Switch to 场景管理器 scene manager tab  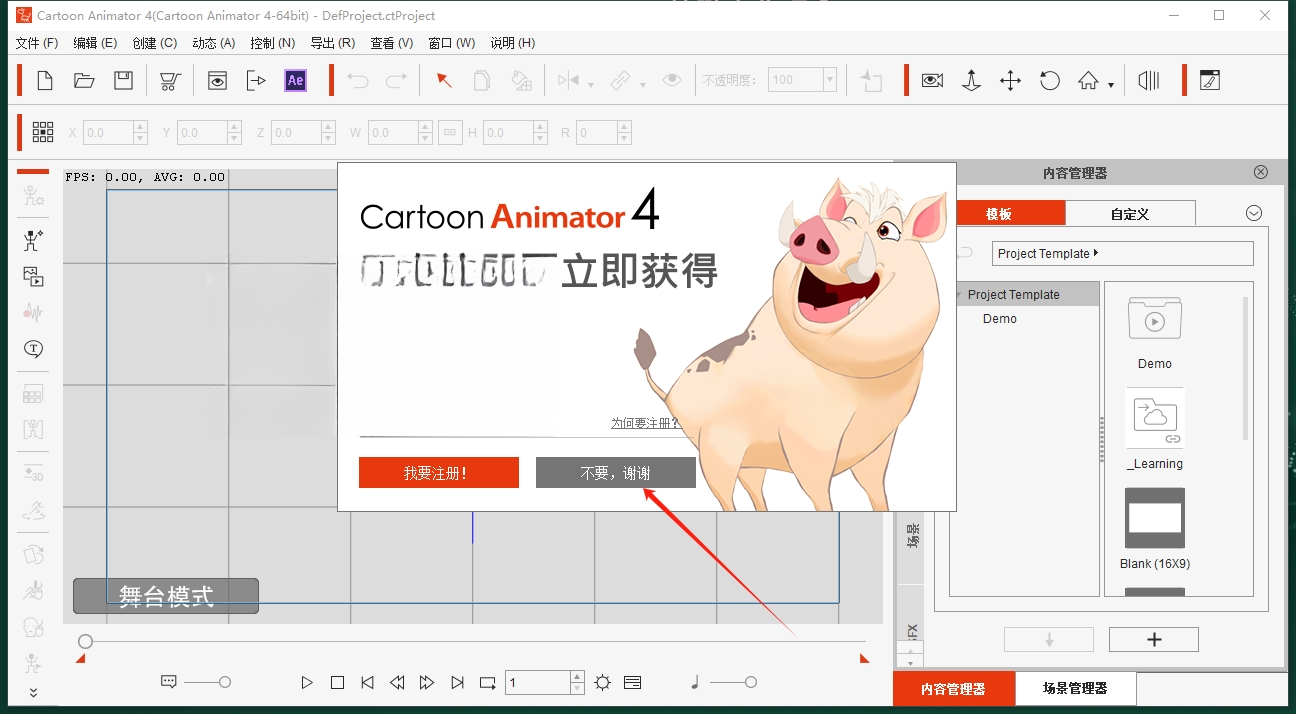tap(1075, 688)
